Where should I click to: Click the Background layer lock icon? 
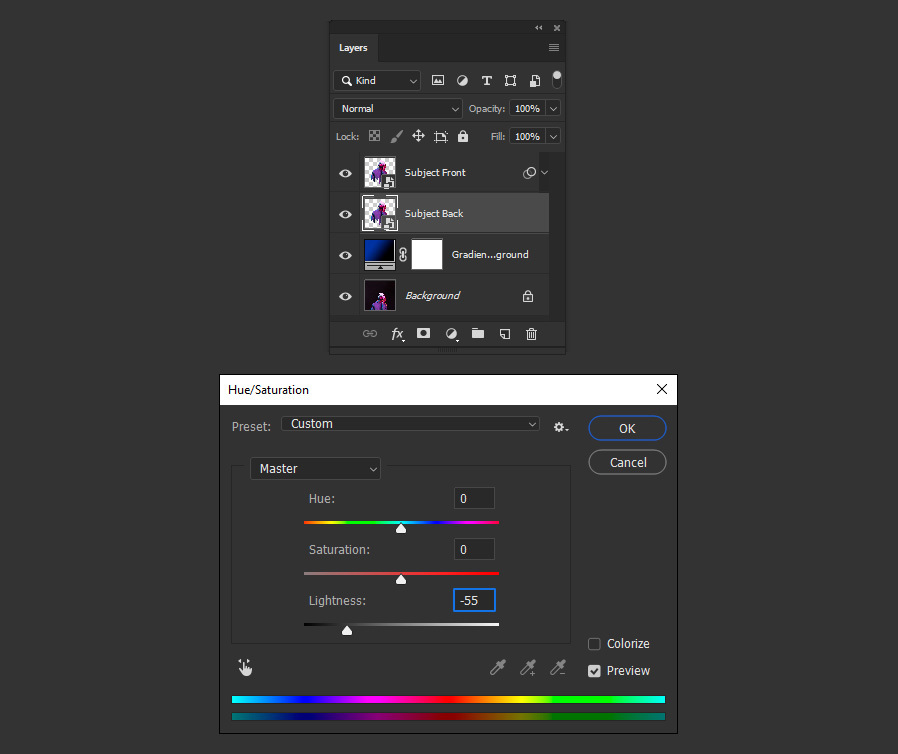pos(527,296)
